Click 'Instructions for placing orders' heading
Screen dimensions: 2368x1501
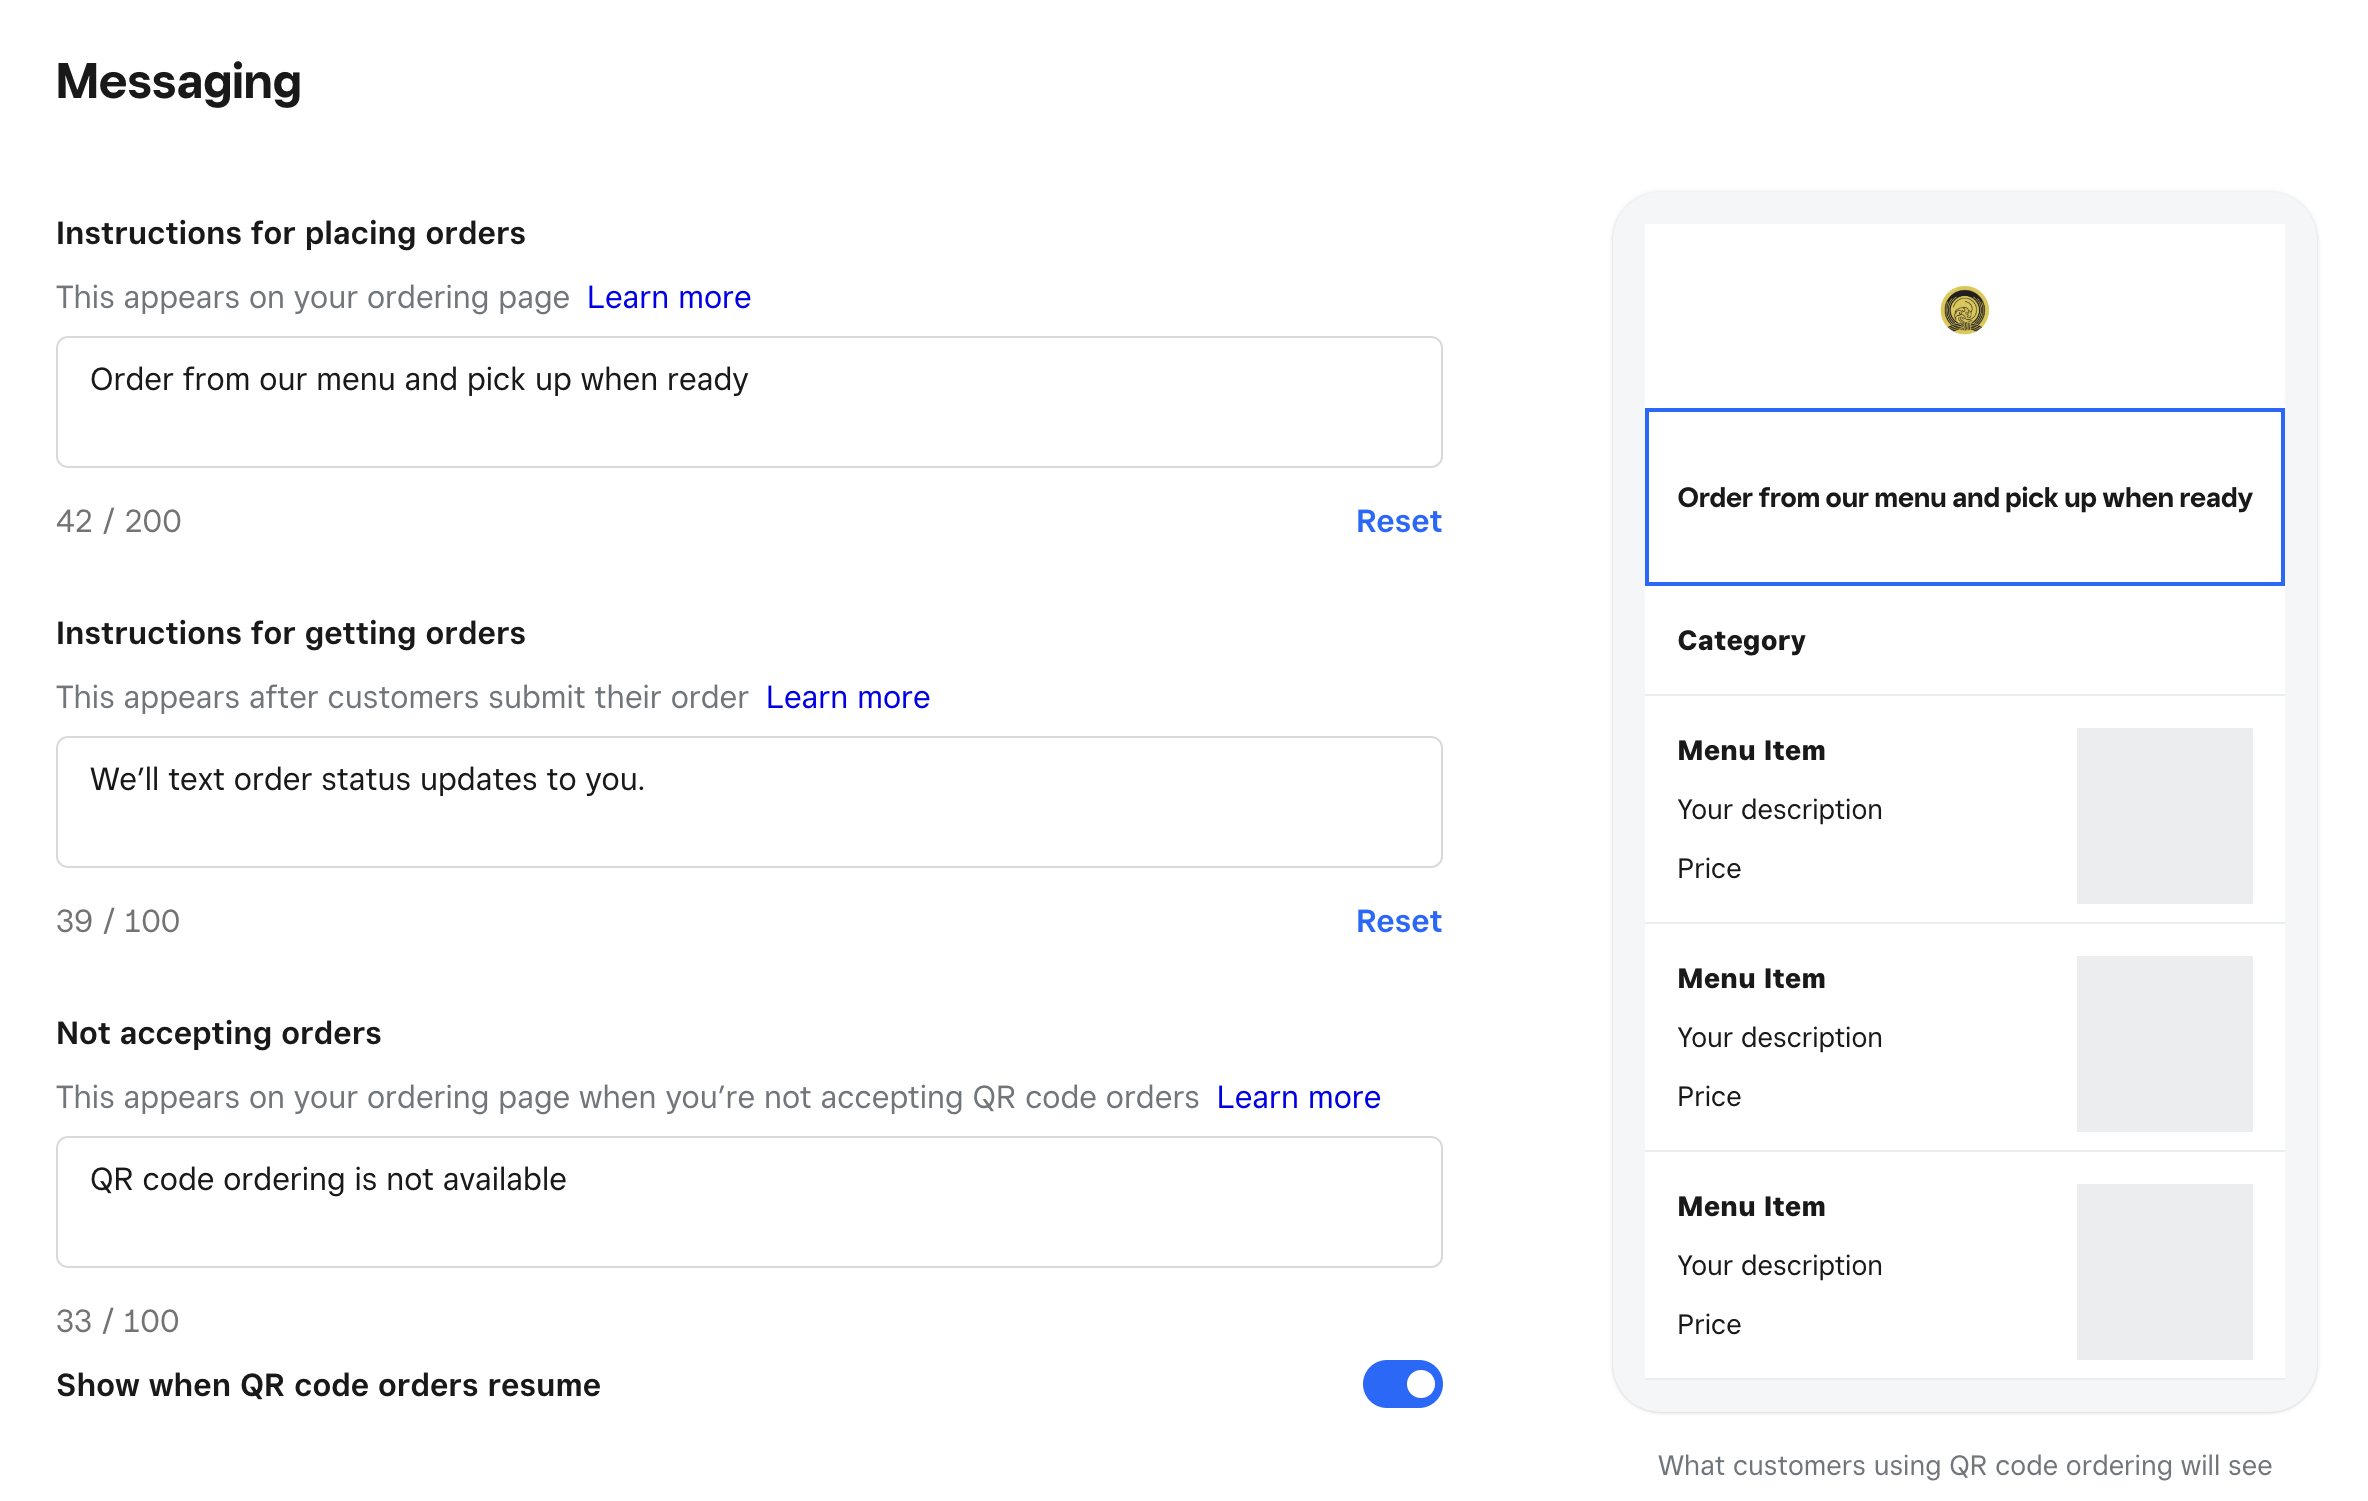290,233
